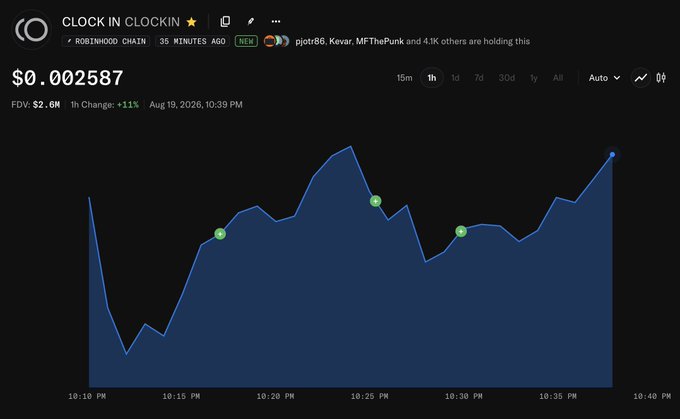Click the 10:20 PM axis label
Viewport: 680px width, 419px height.
(x=275, y=396)
